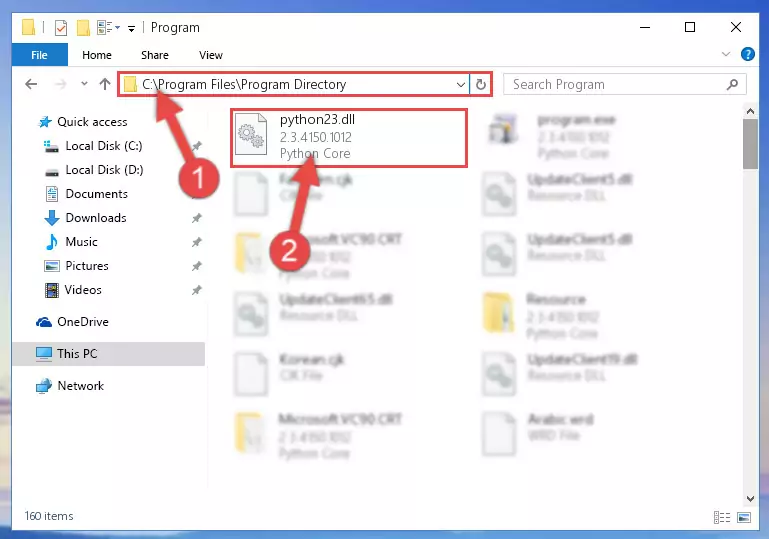
Task: Go forward with the right arrow
Action: pos(60,84)
